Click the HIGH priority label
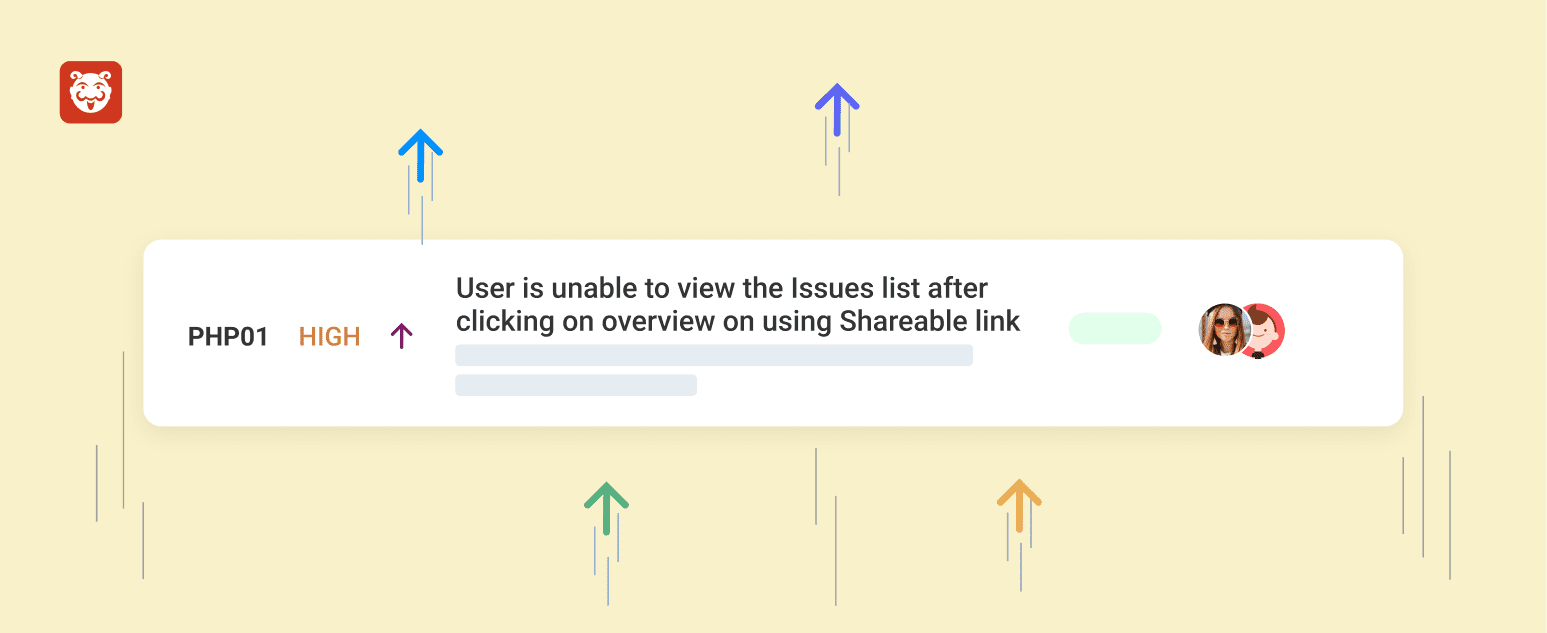This screenshot has width=1547, height=633. coord(329,337)
